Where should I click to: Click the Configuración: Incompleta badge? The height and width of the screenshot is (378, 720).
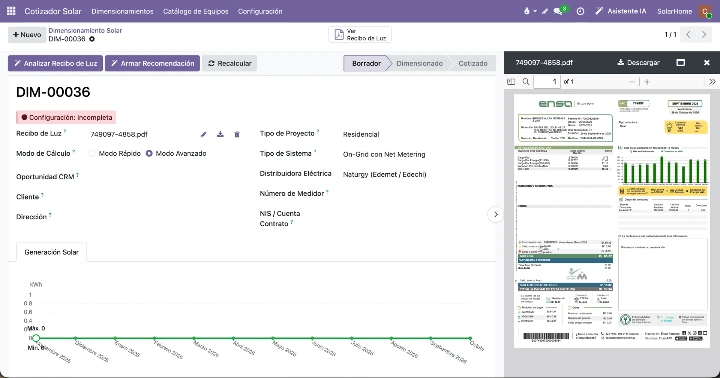tap(66, 118)
